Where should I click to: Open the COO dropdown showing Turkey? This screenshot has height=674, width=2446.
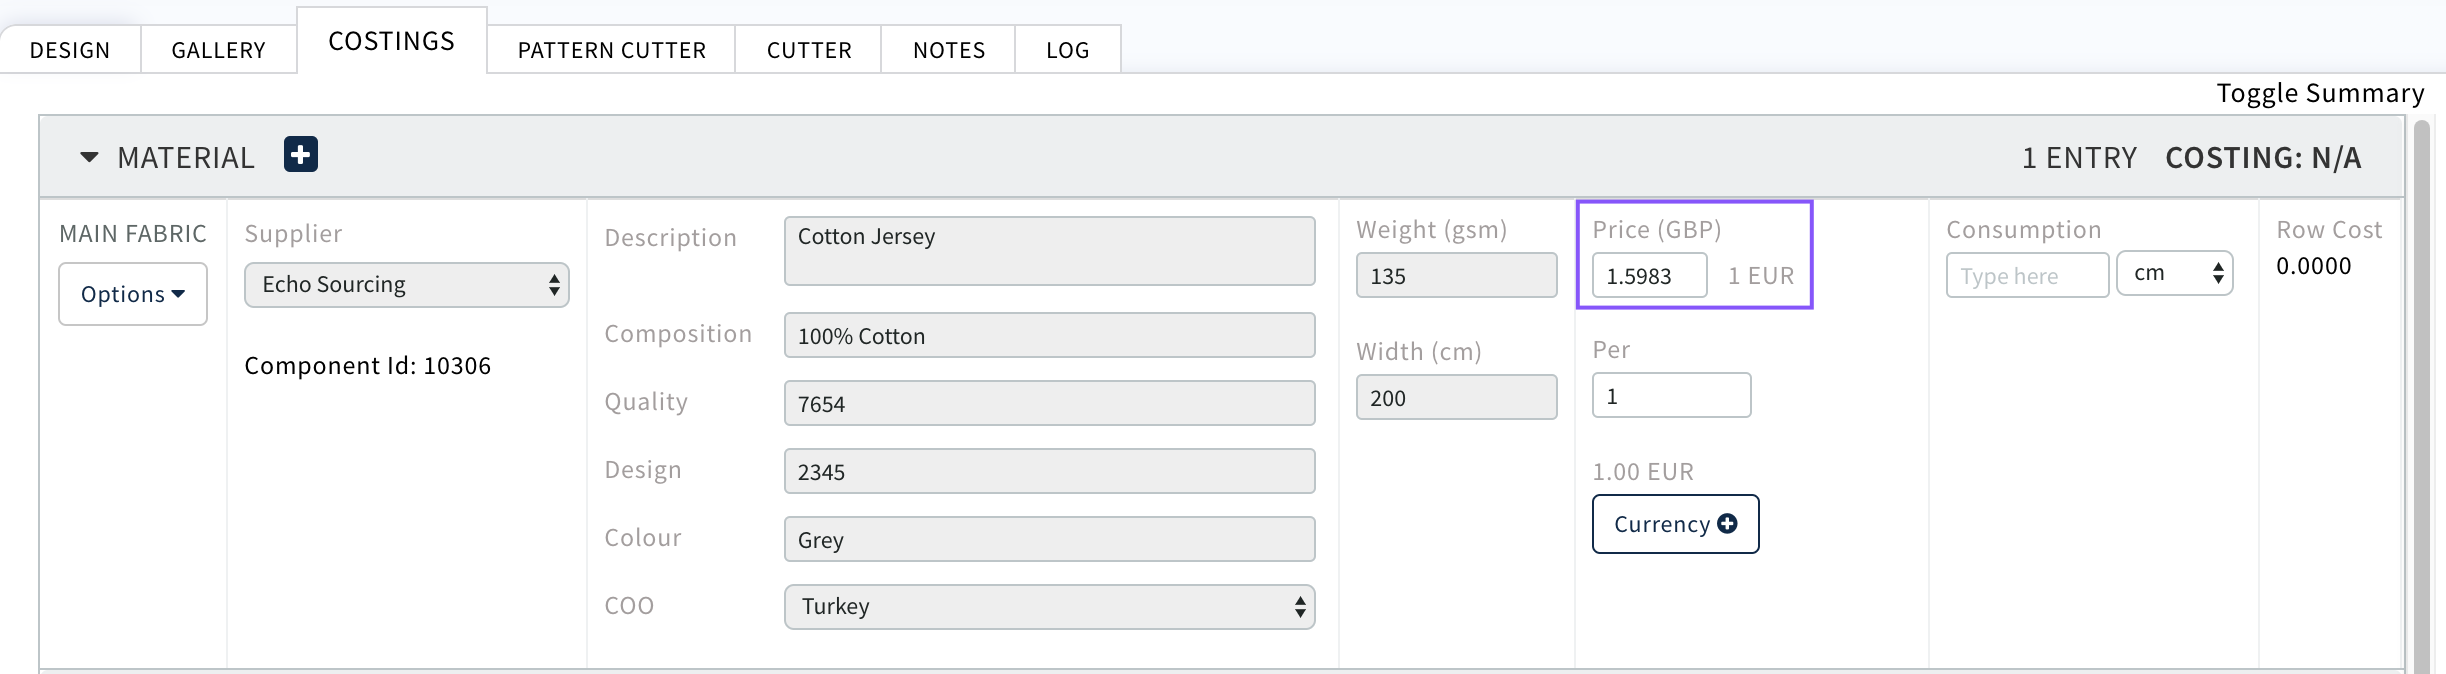click(x=1049, y=607)
